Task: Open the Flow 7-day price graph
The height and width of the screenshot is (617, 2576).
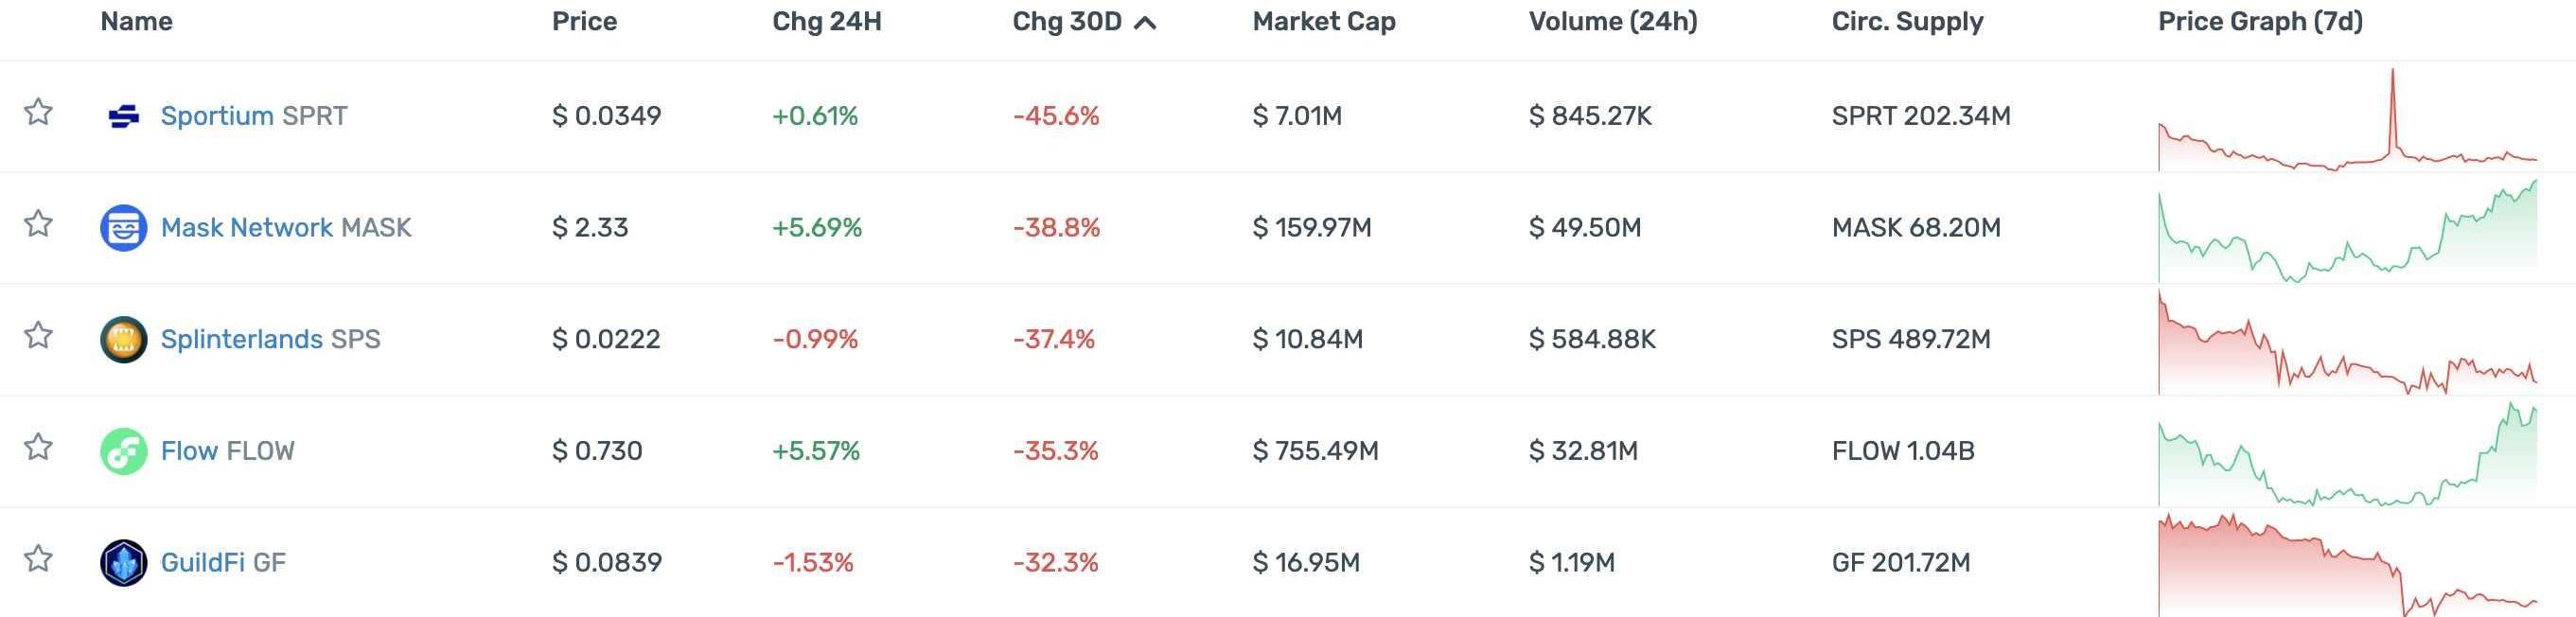Action: point(2346,453)
